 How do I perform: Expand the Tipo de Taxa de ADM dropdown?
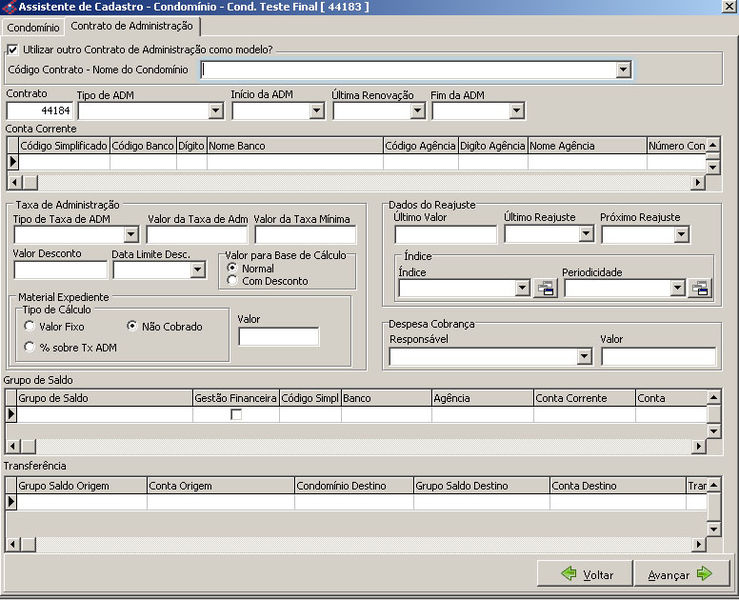click(131, 235)
